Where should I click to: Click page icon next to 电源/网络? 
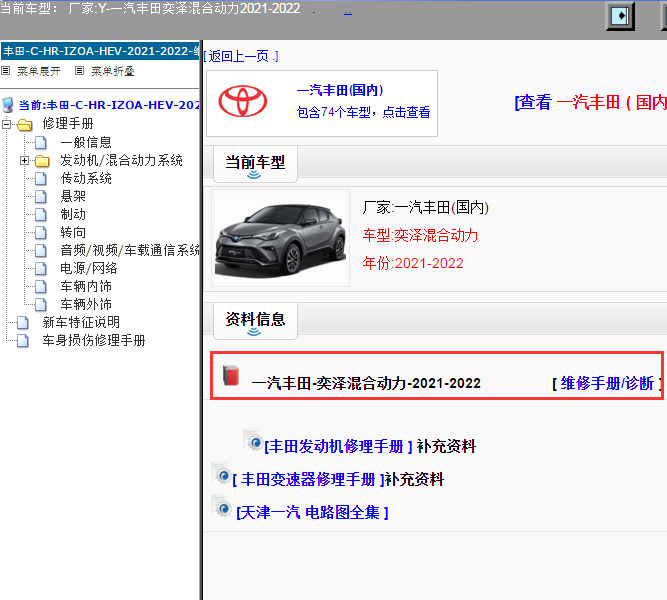pyautogui.click(x=41, y=269)
